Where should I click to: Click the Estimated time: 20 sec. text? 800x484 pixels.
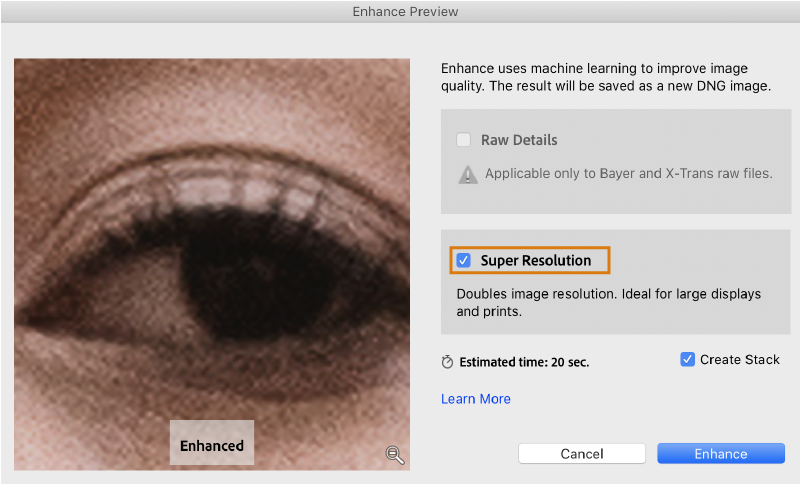524,362
